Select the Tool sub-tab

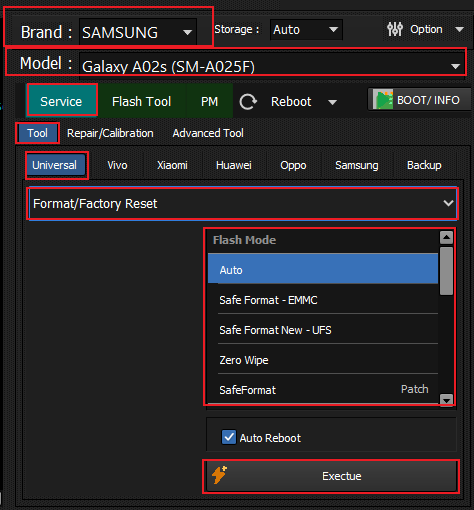pyautogui.click(x=37, y=133)
